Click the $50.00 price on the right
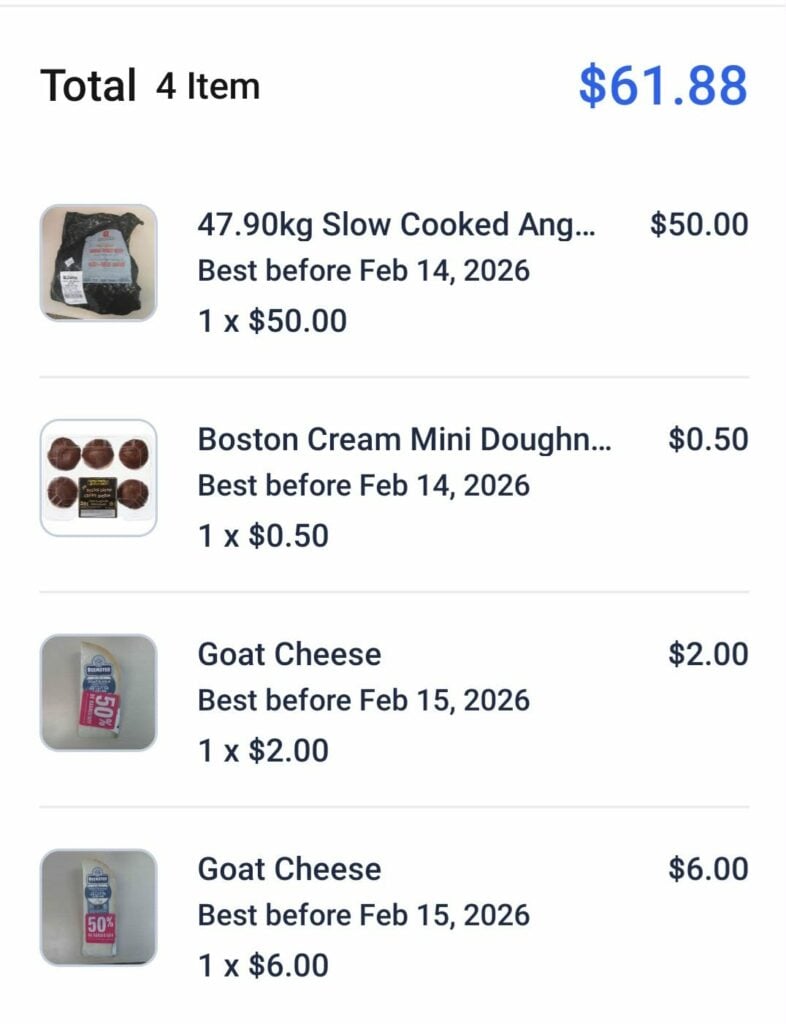The height and width of the screenshot is (1024, 786). (698, 224)
